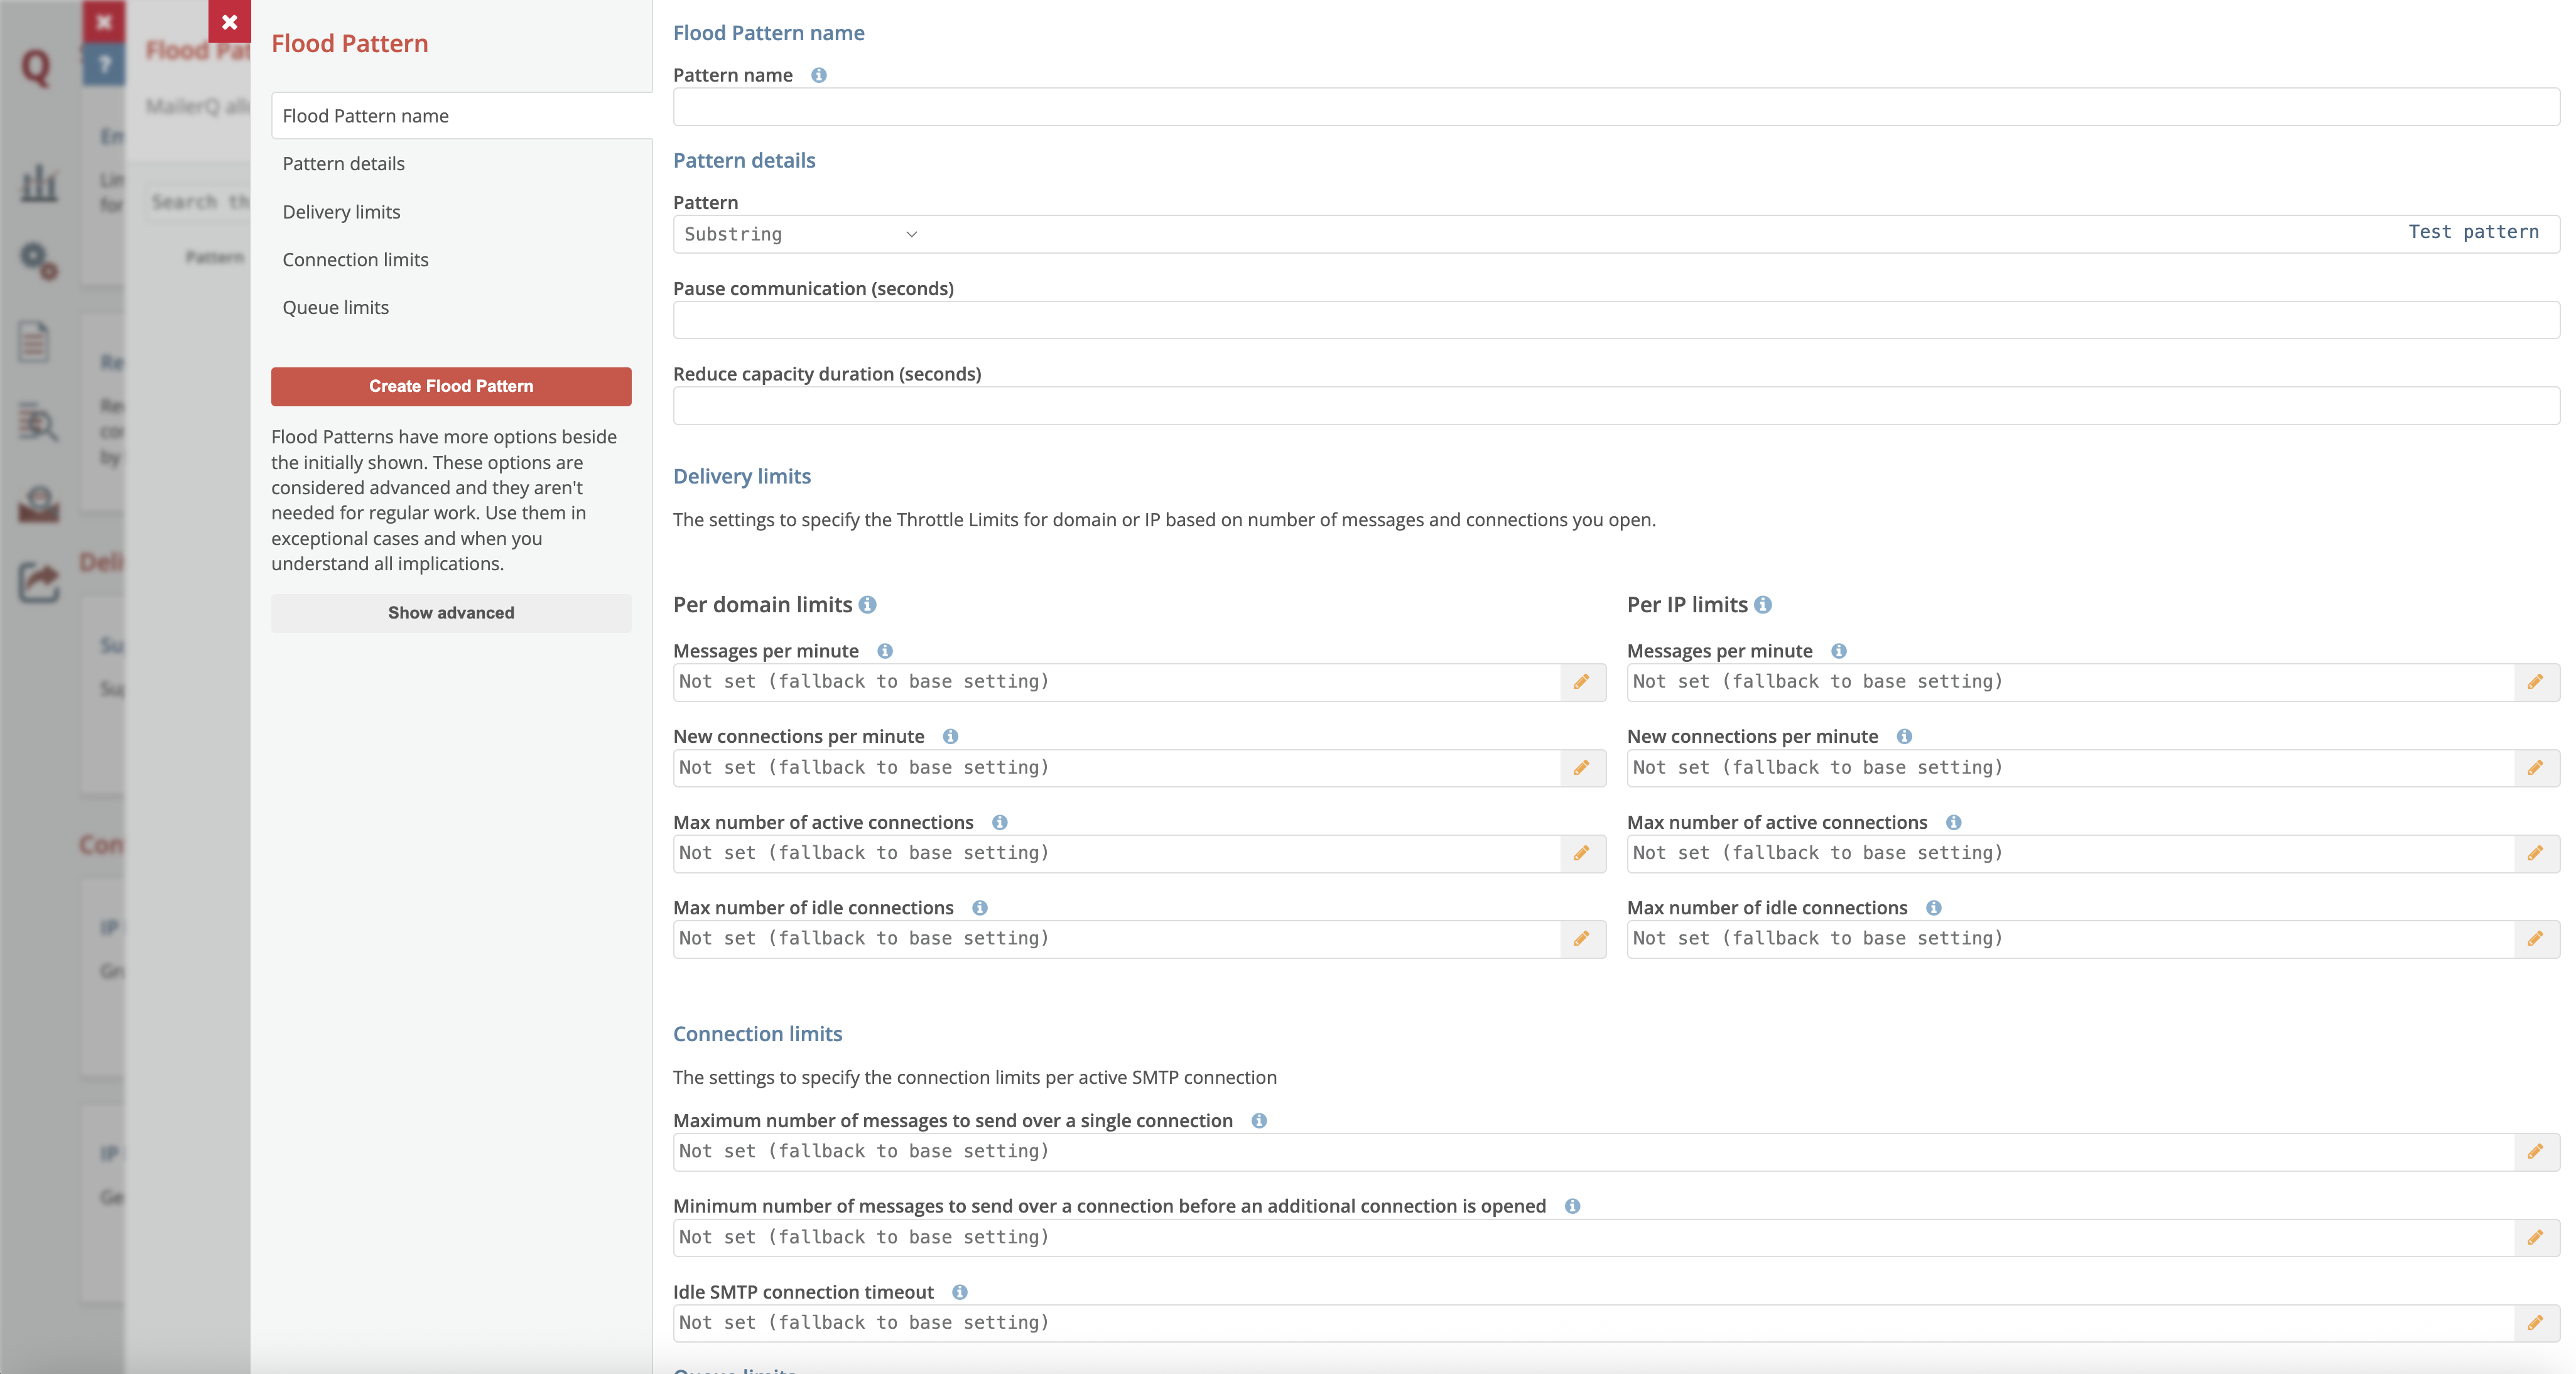2576x1374 pixels.
Task: Click the background panel red close button
Action: [103, 21]
